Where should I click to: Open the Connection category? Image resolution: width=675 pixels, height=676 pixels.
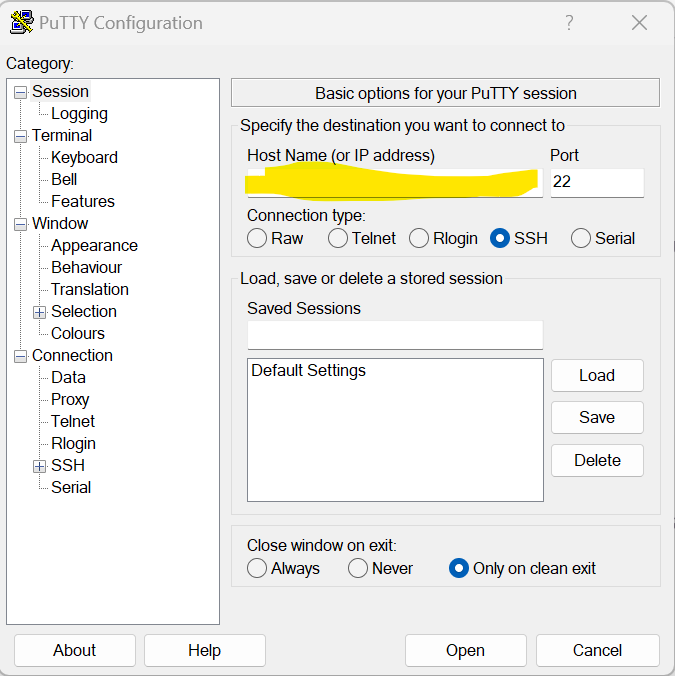(x=72, y=355)
